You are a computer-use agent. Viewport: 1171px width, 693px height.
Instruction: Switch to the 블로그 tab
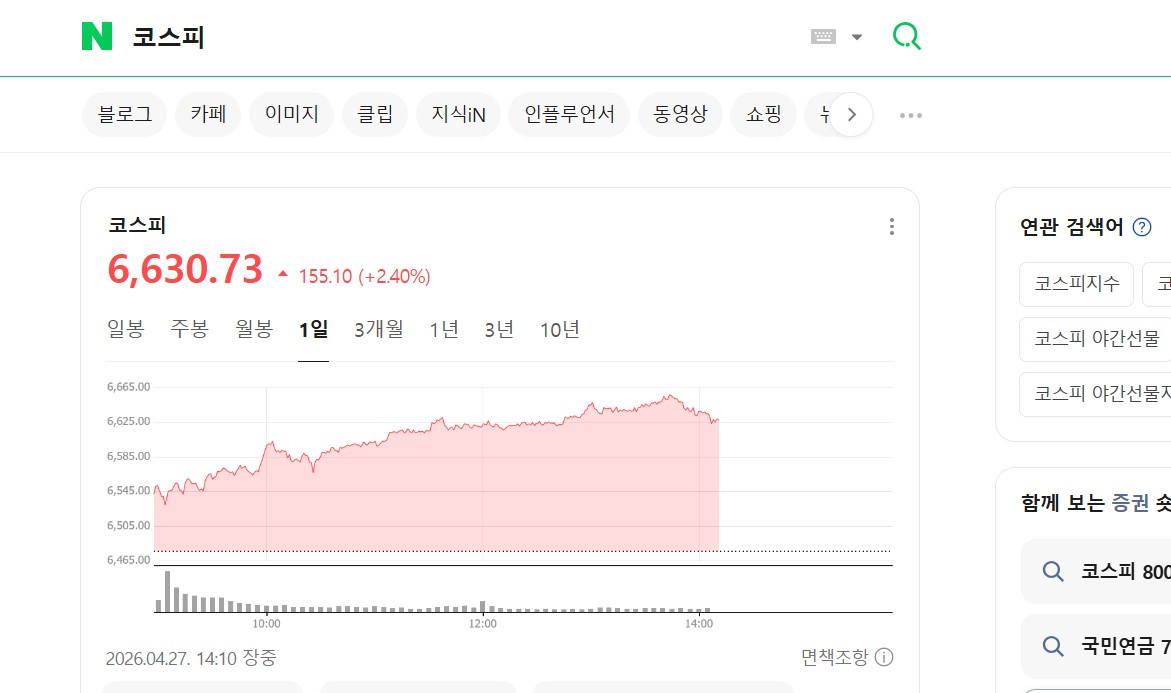tap(125, 115)
